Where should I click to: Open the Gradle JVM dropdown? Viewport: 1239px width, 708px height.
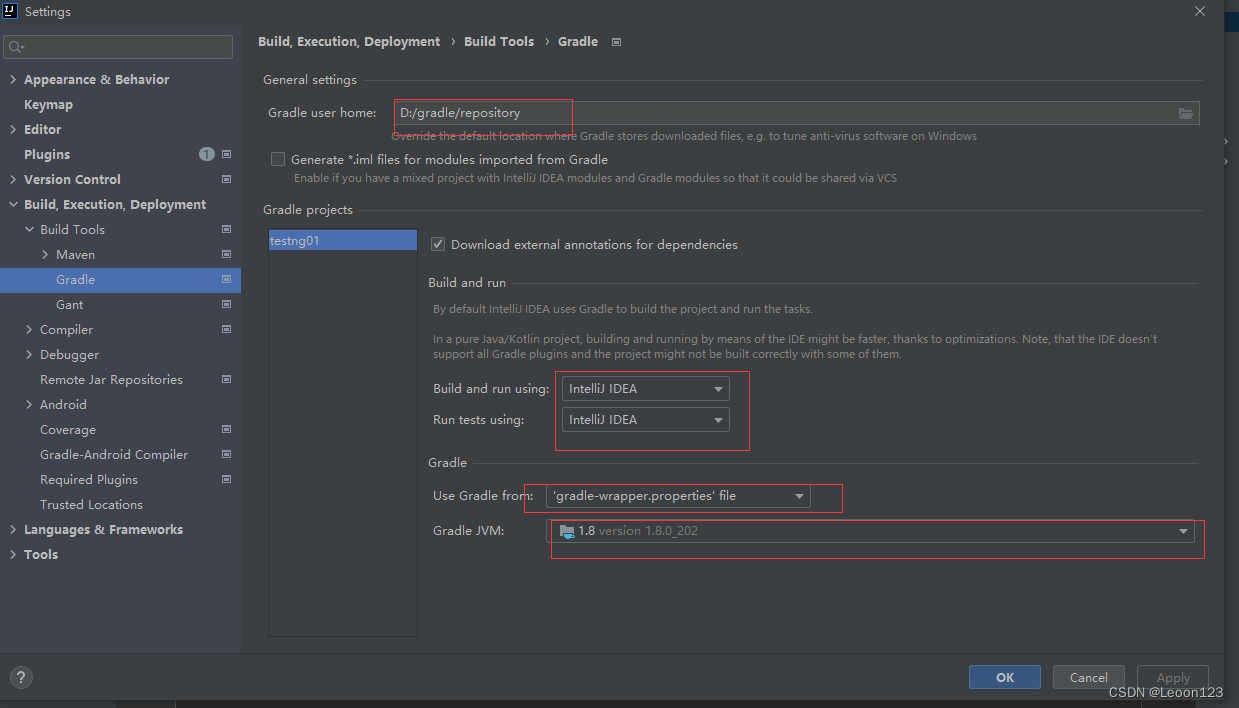pyautogui.click(x=871, y=531)
